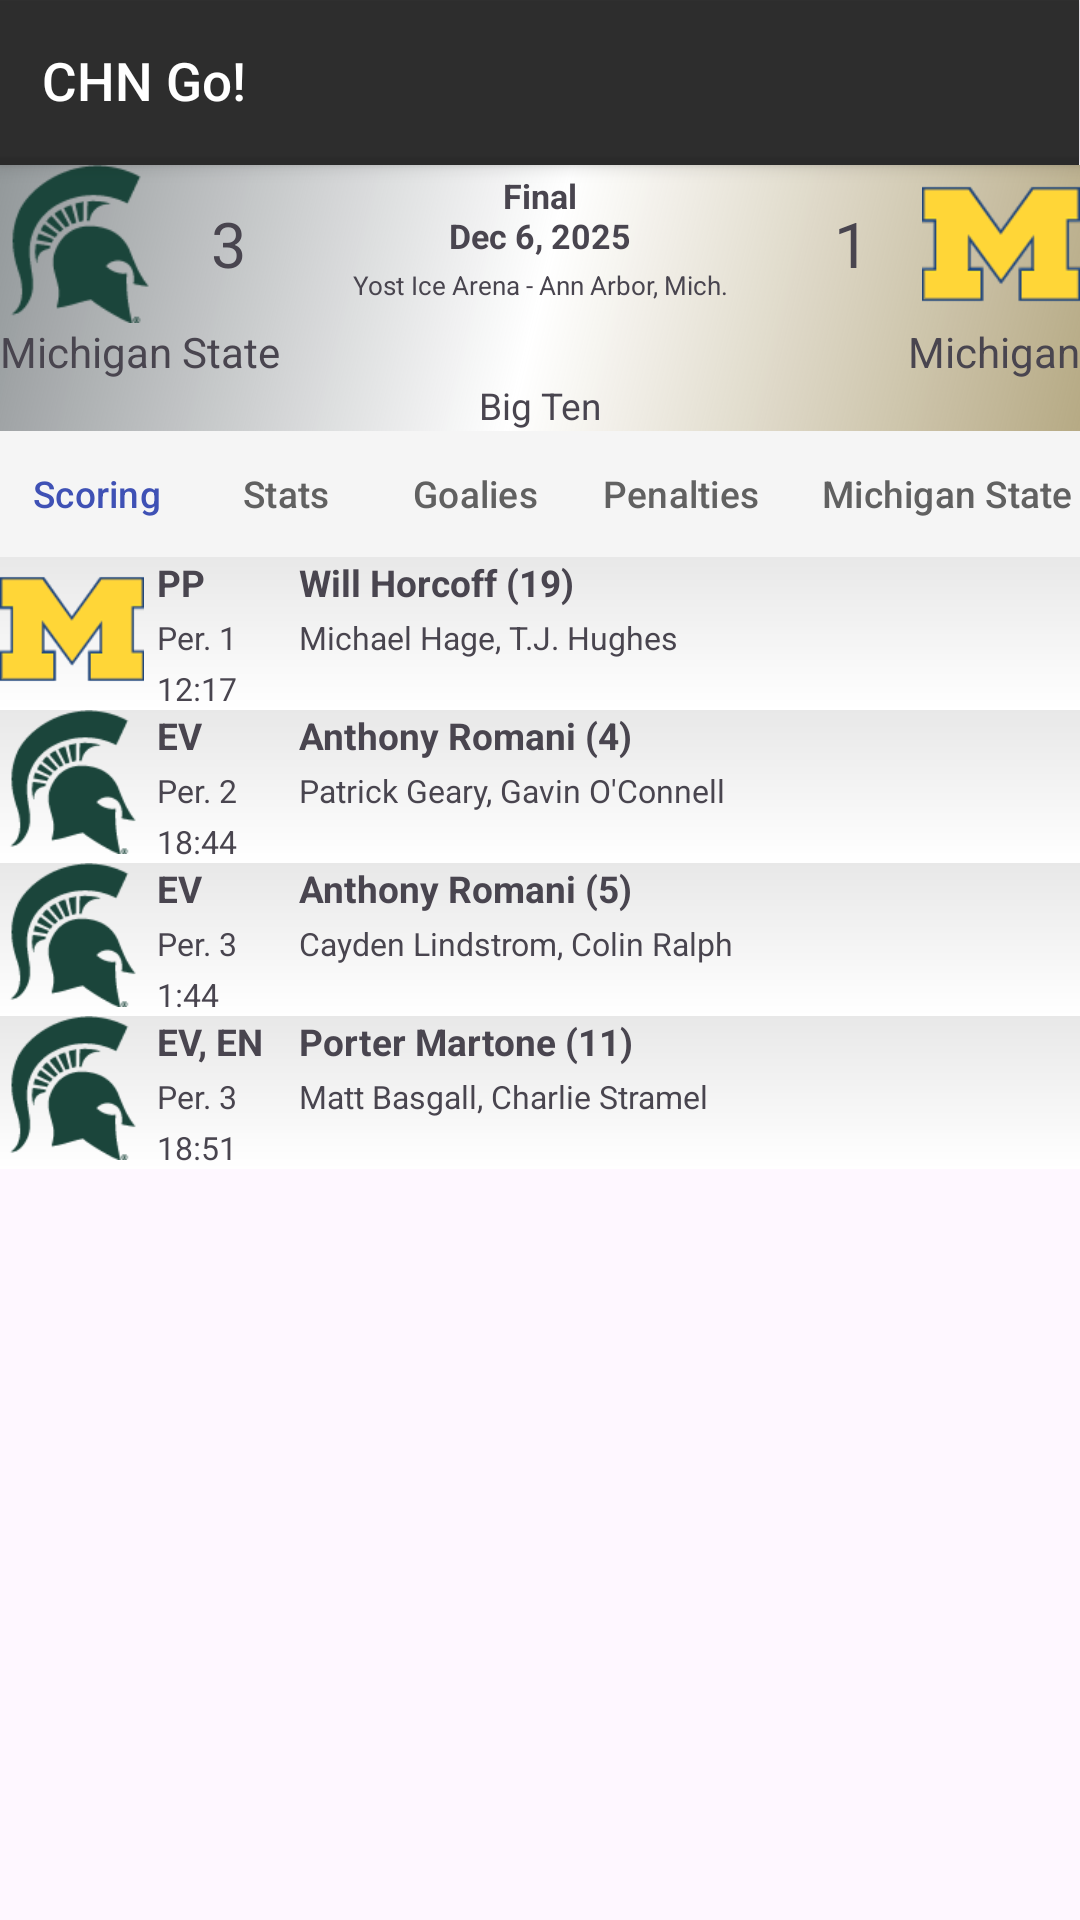1080x1920 pixels.
Task: Tap Yost Ice Arena venue text
Action: pyautogui.click(x=540, y=286)
